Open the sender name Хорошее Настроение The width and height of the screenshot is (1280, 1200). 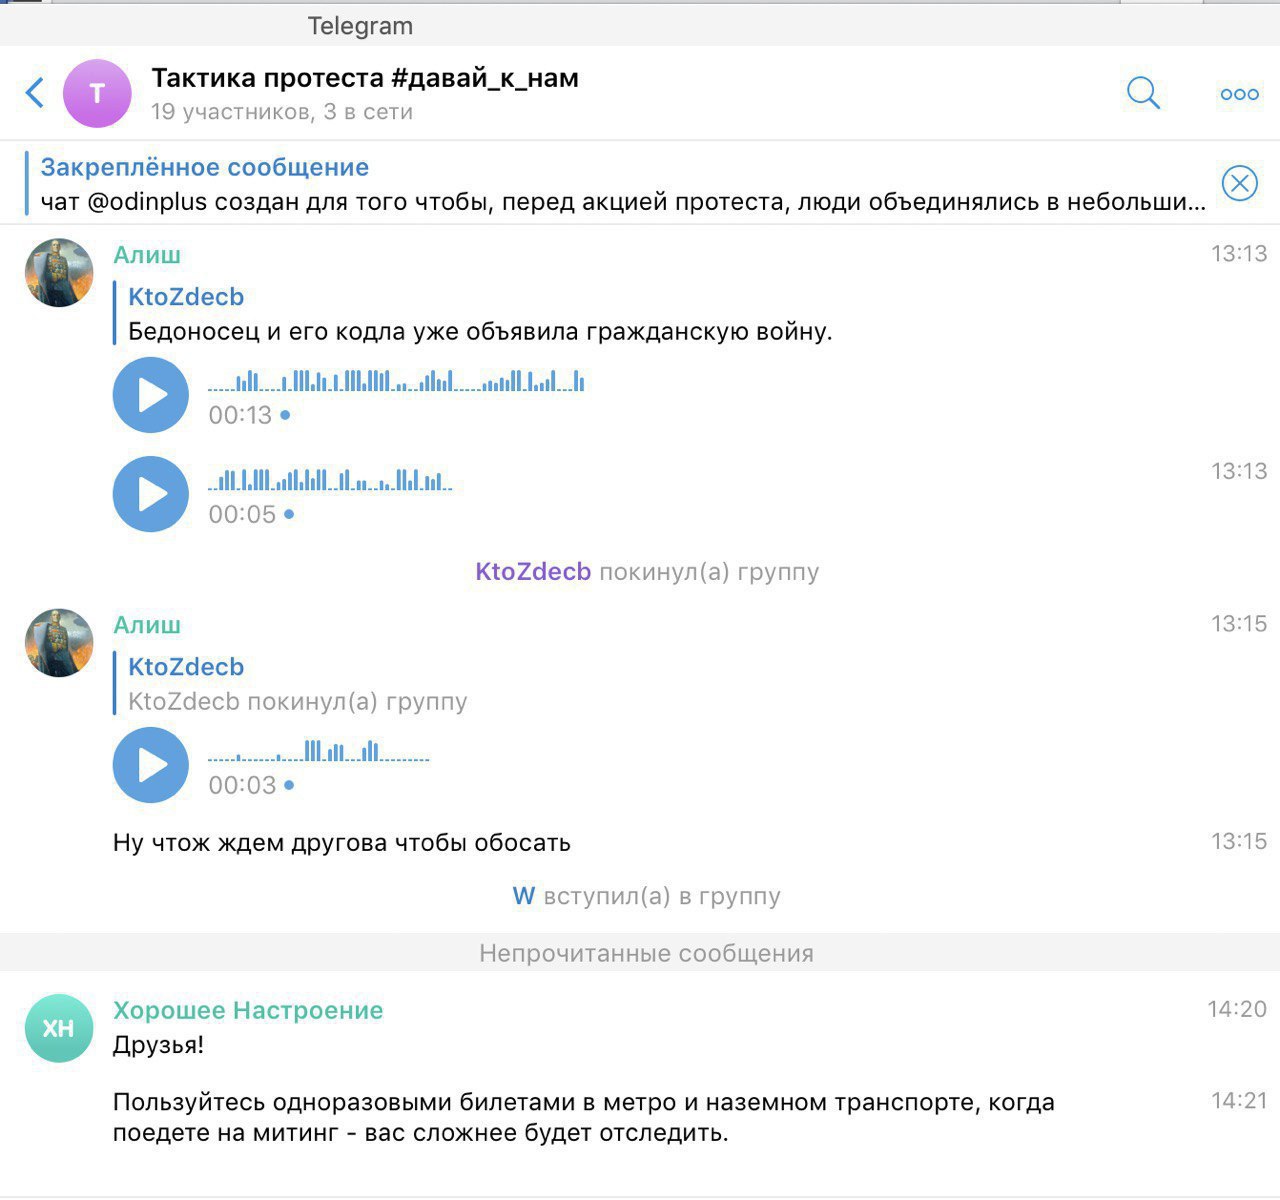click(248, 1010)
